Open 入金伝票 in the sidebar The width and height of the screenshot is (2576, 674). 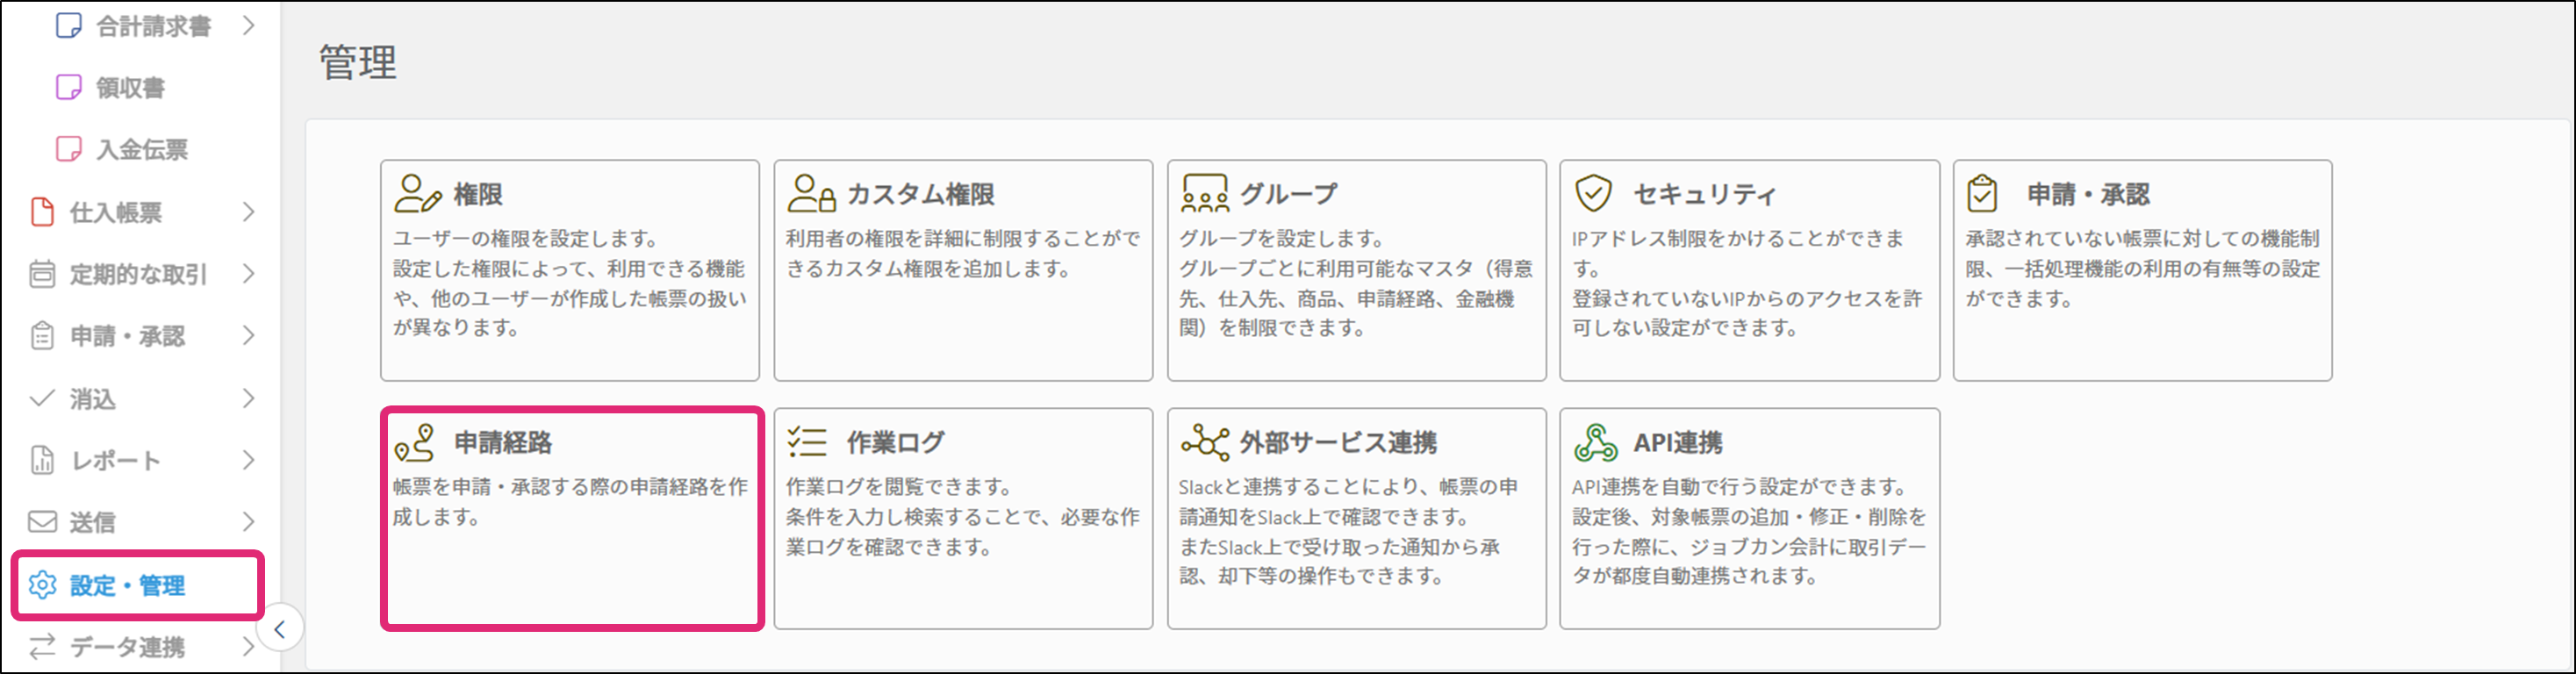pyautogui.click(x=142, y=150)
